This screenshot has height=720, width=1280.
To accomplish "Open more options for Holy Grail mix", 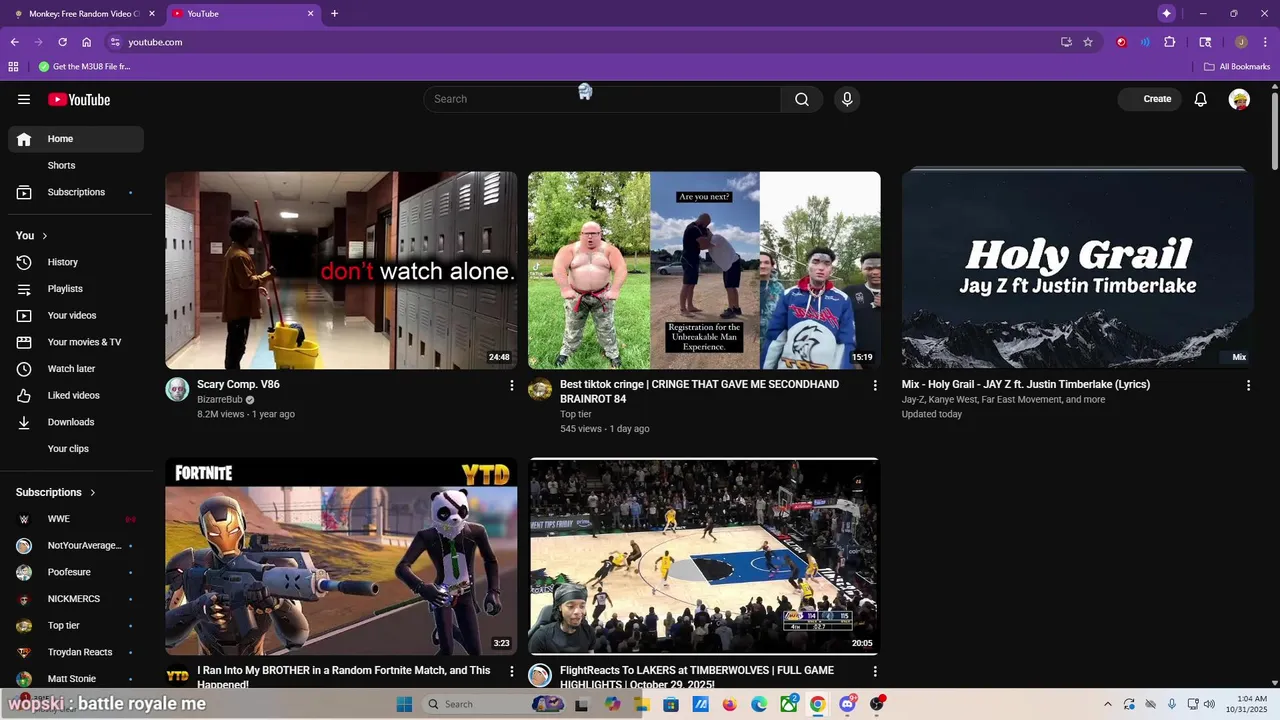I will tap(1248, 385).
